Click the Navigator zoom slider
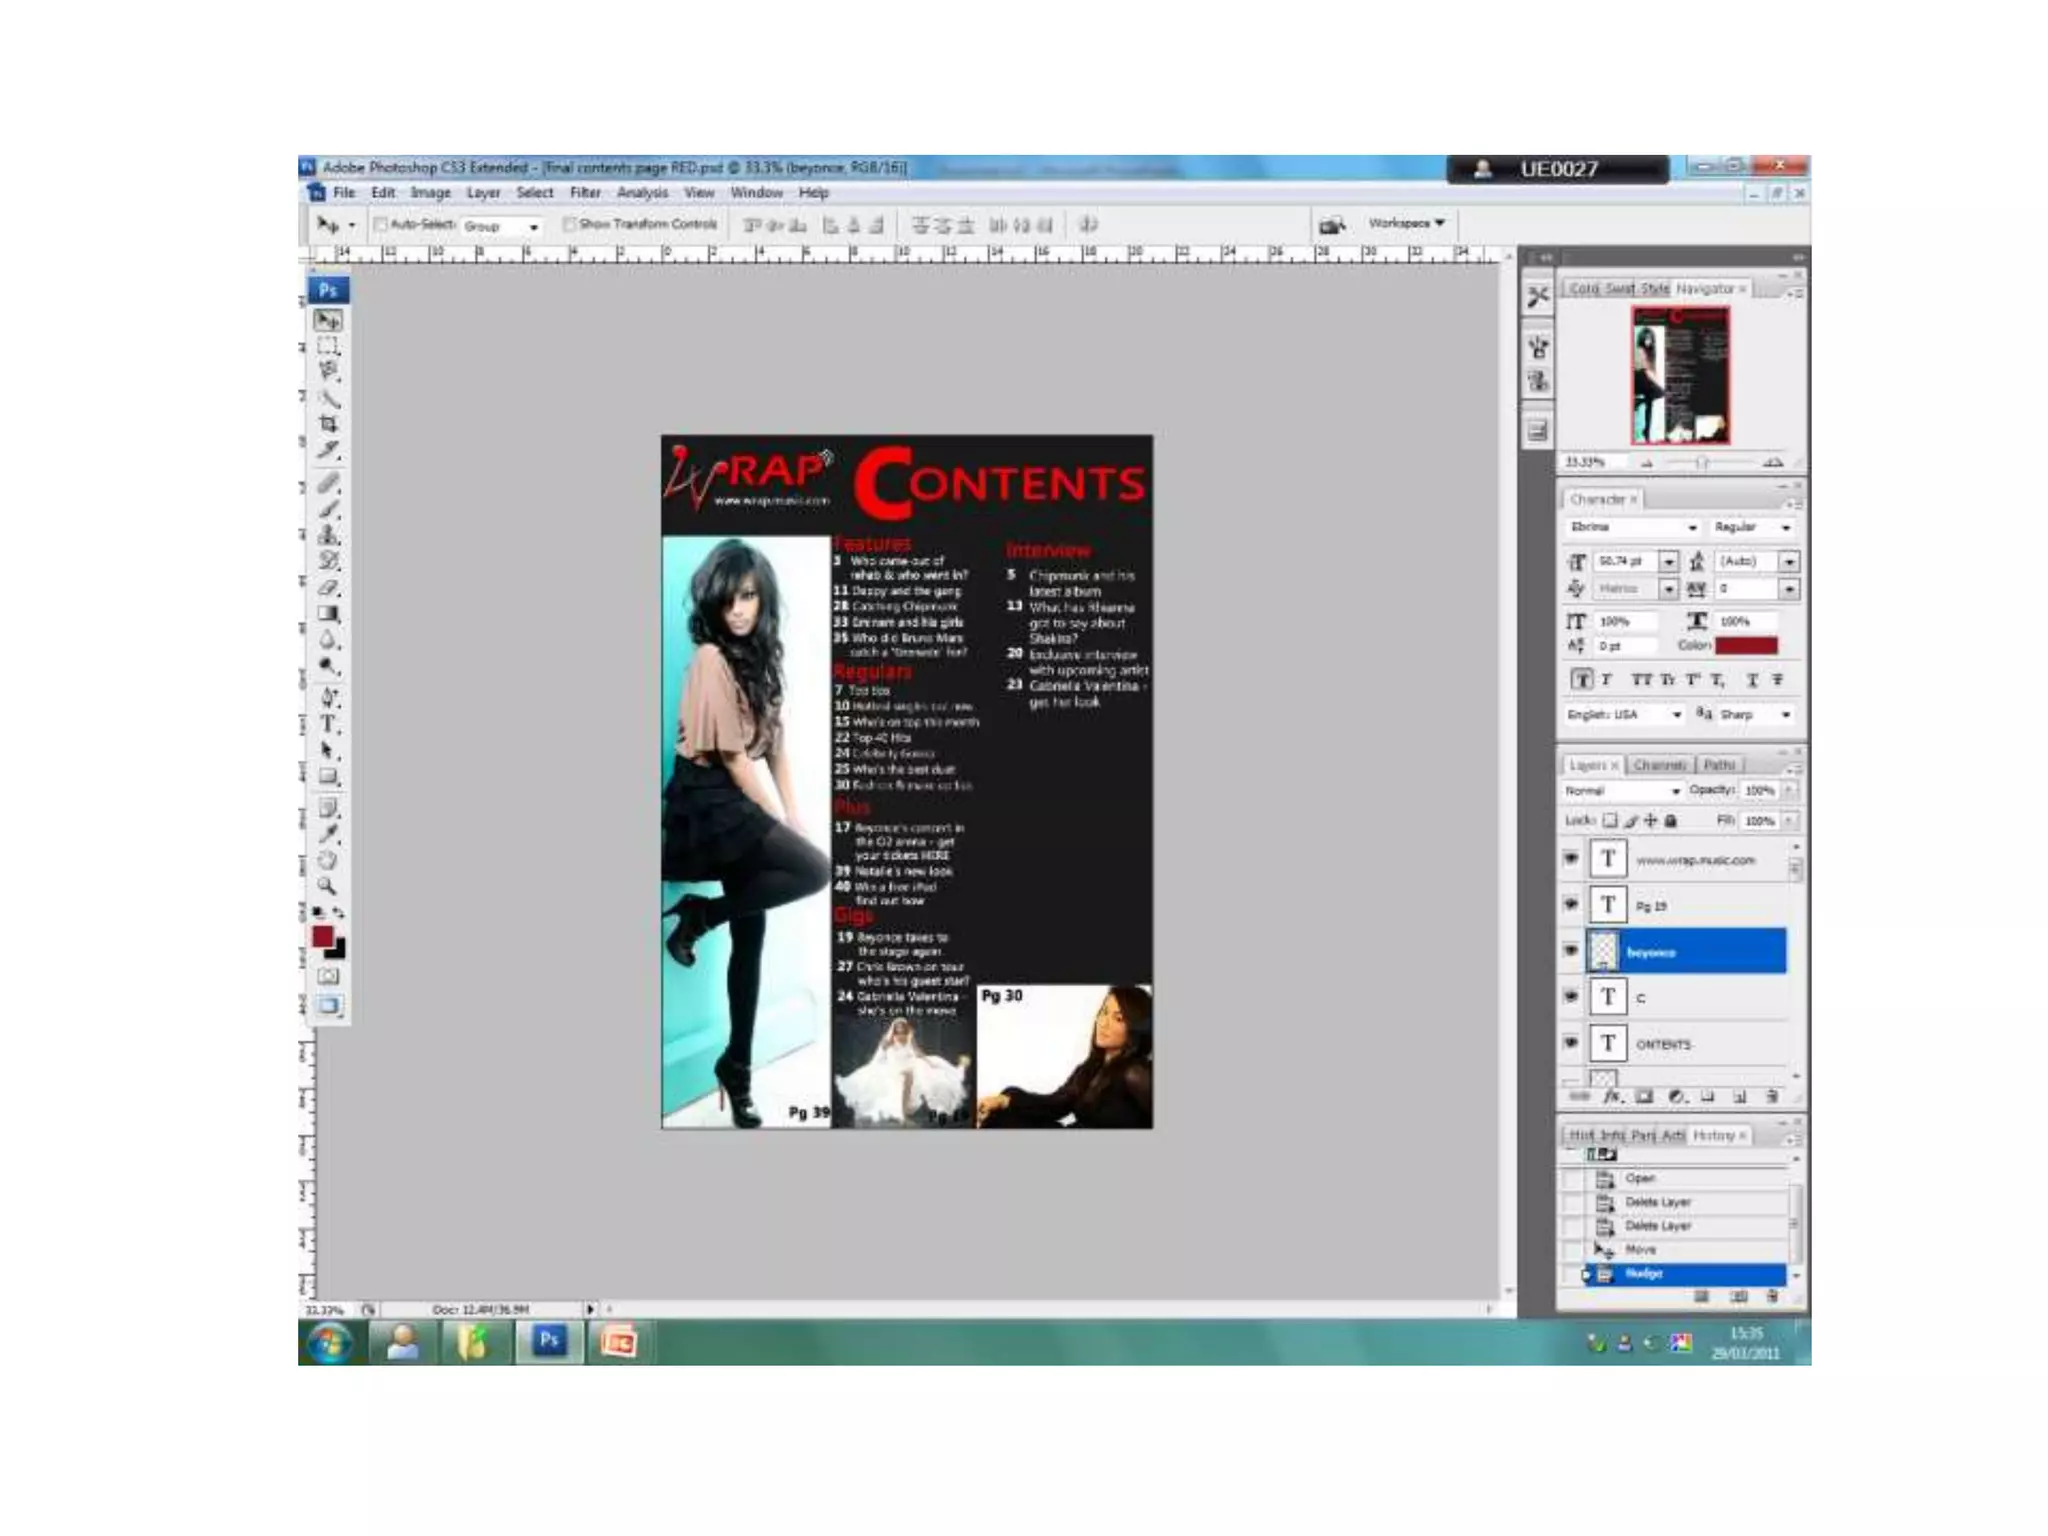The height and width of the screenshot is (1536, 2048). pyautogui.click(x=1701, y=462)
